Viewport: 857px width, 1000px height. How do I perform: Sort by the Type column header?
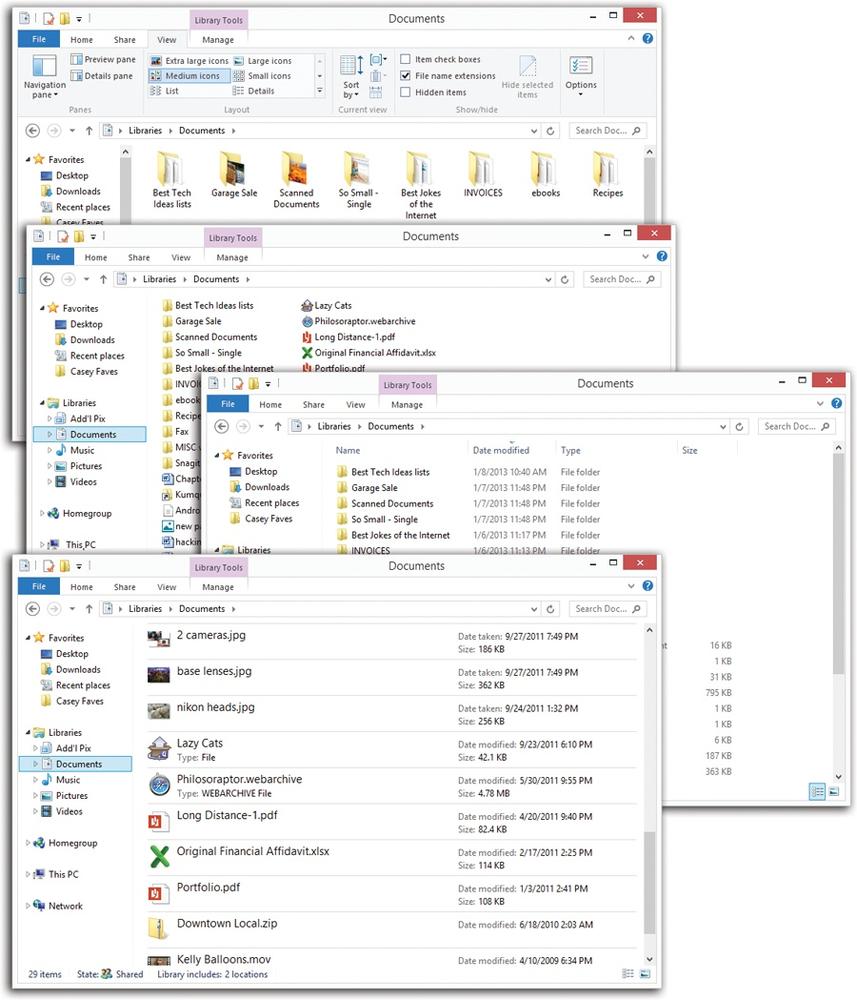(570, 450)
